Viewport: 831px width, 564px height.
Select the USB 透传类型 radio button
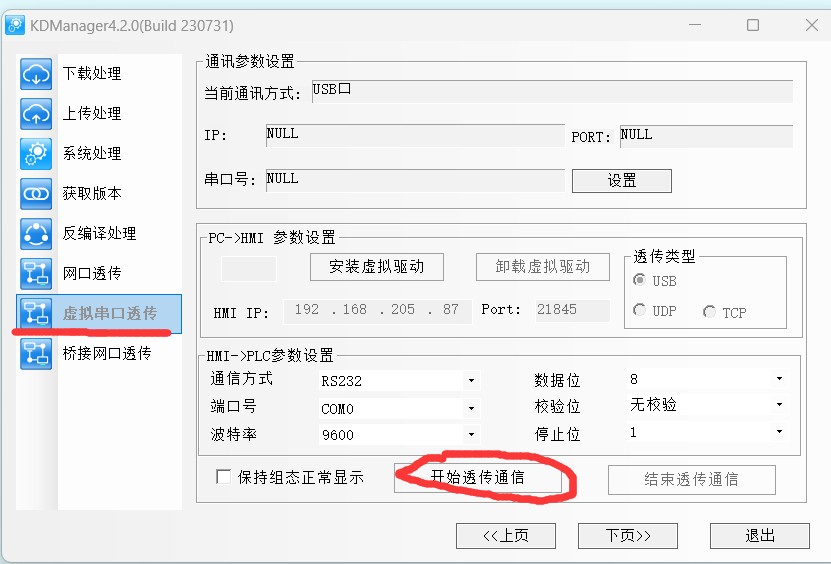(640, 280)
